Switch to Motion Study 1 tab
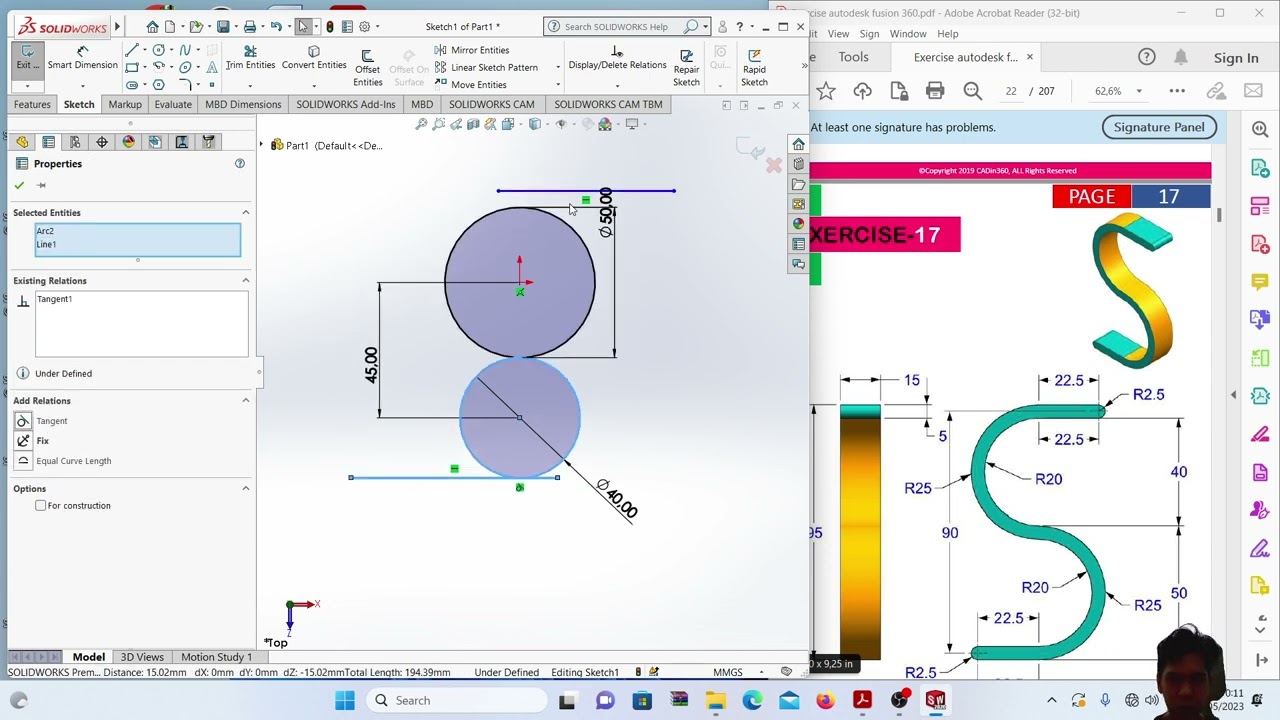 (x=216, y=657)
